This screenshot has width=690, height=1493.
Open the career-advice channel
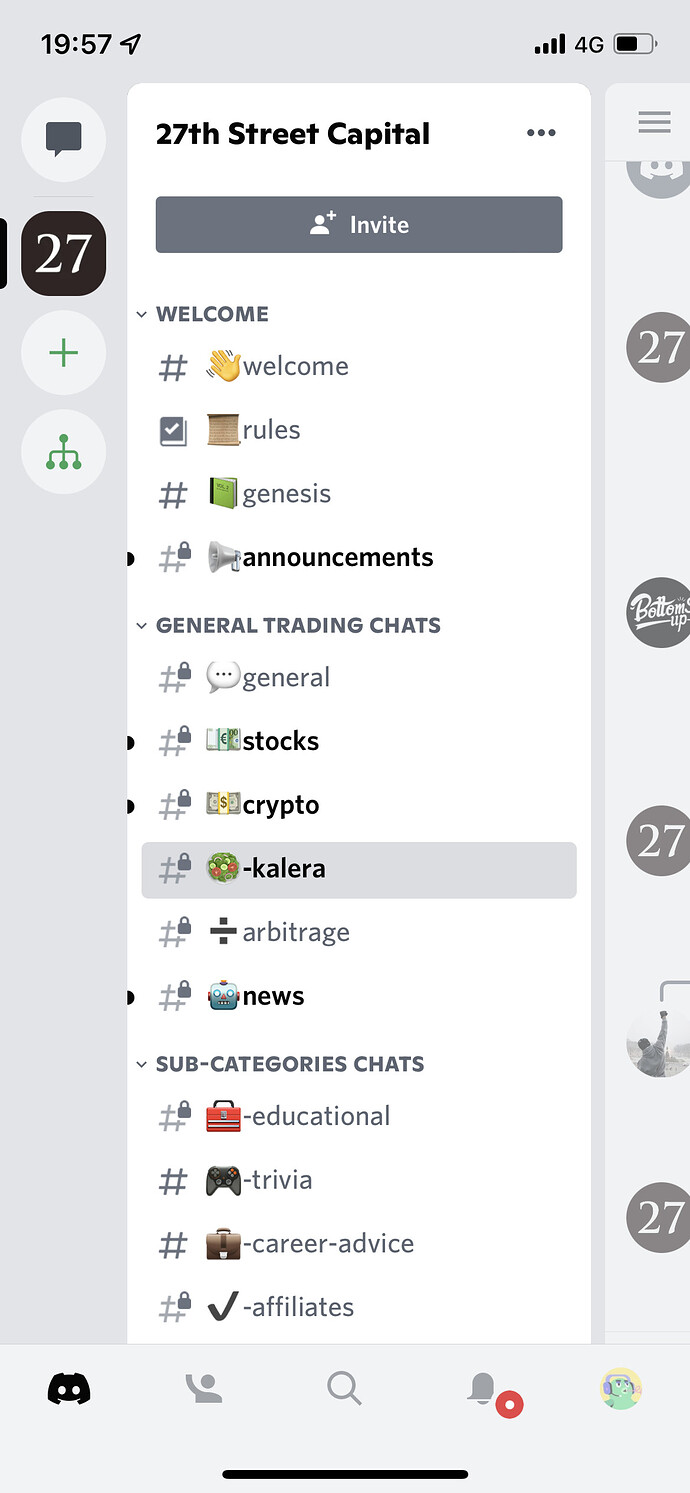point(359,1243)
